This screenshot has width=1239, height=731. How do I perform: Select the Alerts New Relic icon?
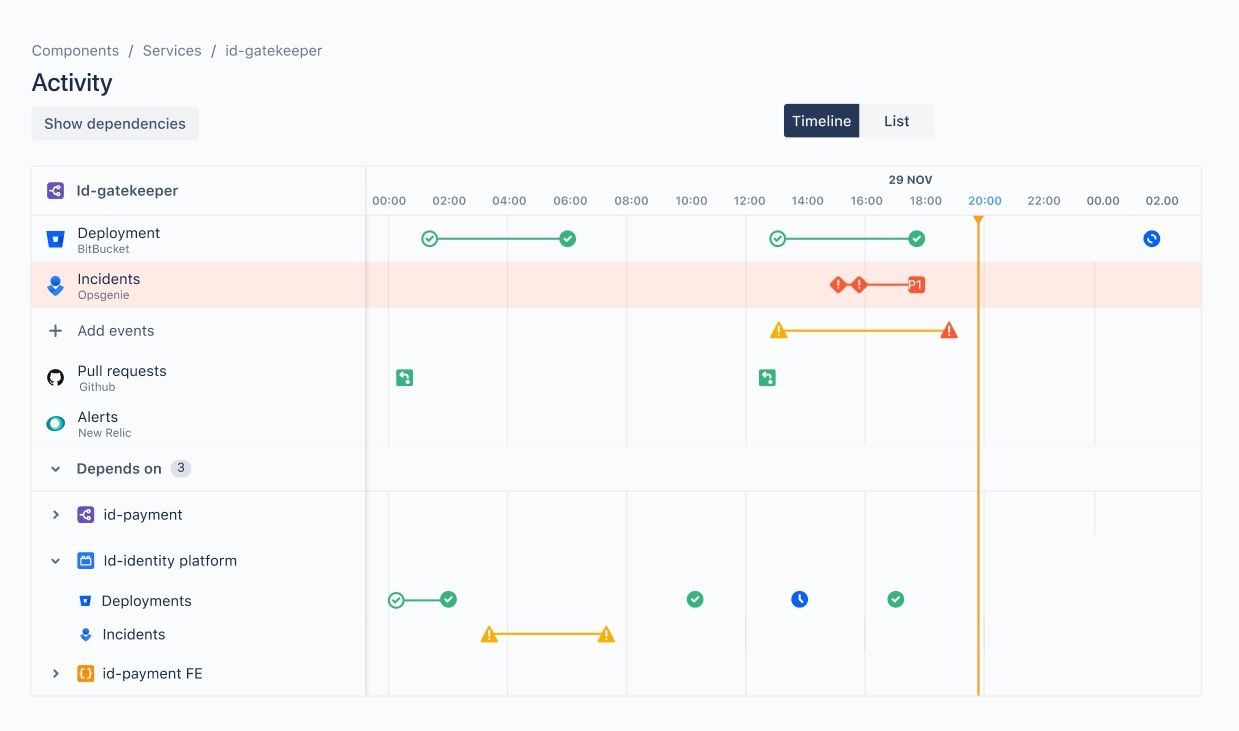coord(55,423)
